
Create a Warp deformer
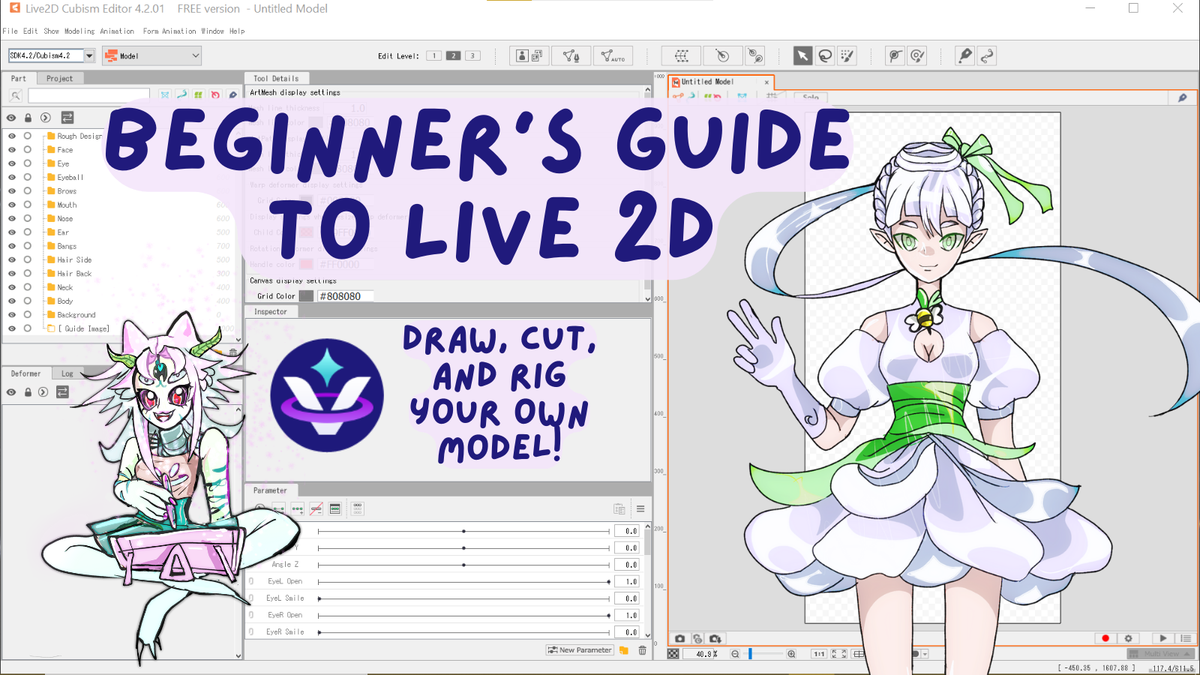pyautogui.click(x=683, y=55)
